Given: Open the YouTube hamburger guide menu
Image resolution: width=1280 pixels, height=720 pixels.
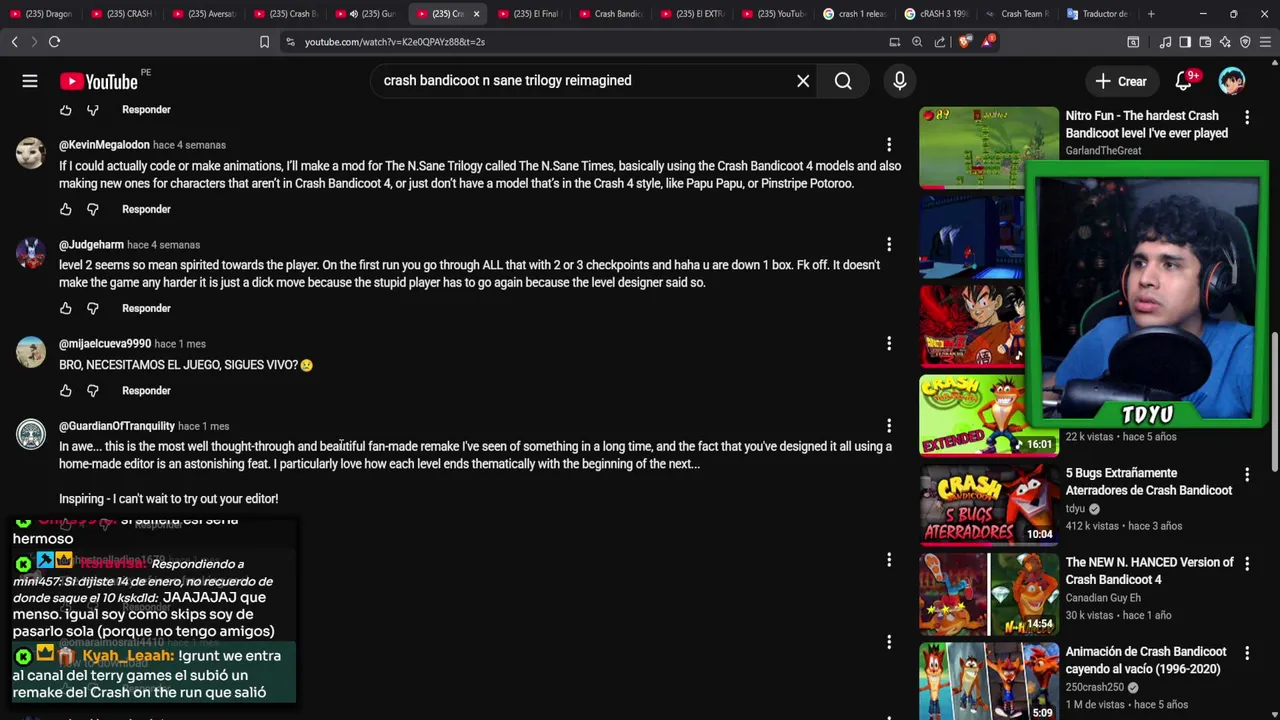Looking at the screenshot, I should [x=30, y=81].
